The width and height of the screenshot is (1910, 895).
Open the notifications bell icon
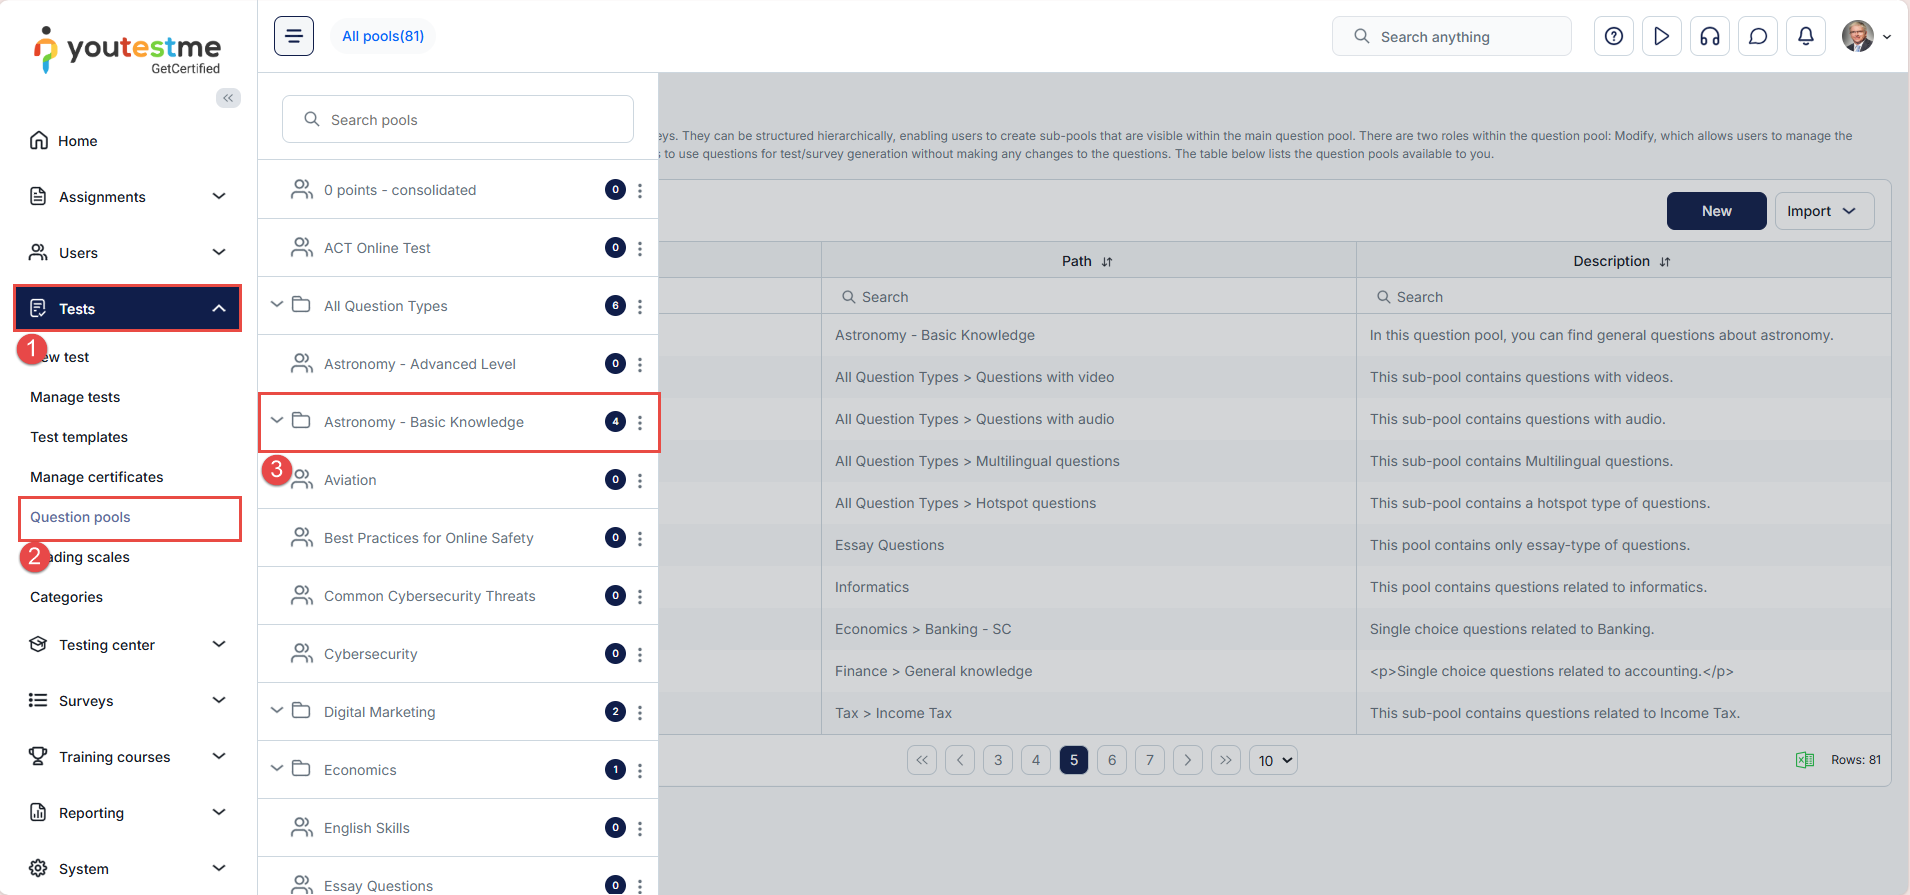pos(1805,36)
